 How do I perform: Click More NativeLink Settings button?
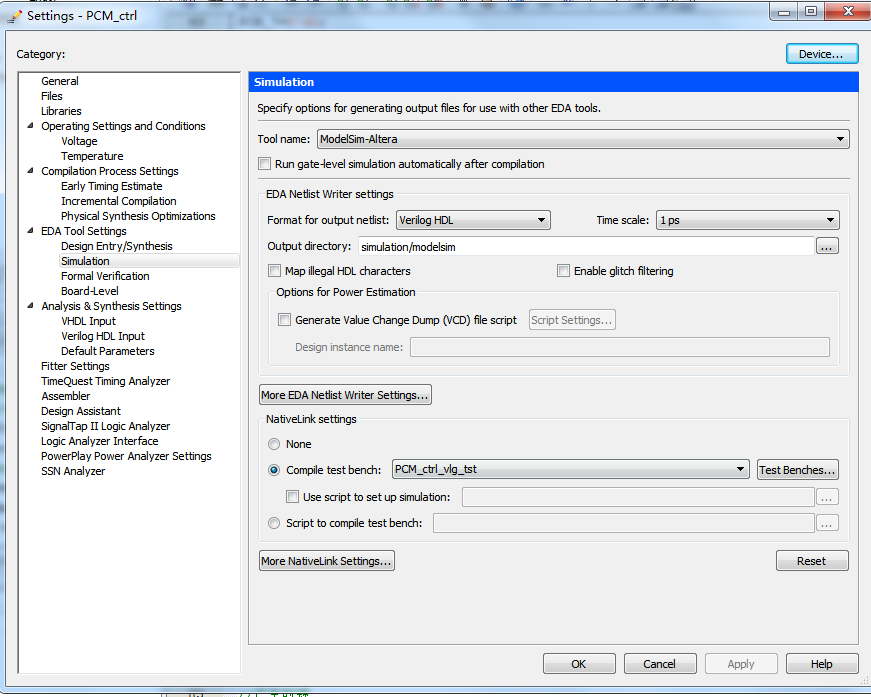327,561
